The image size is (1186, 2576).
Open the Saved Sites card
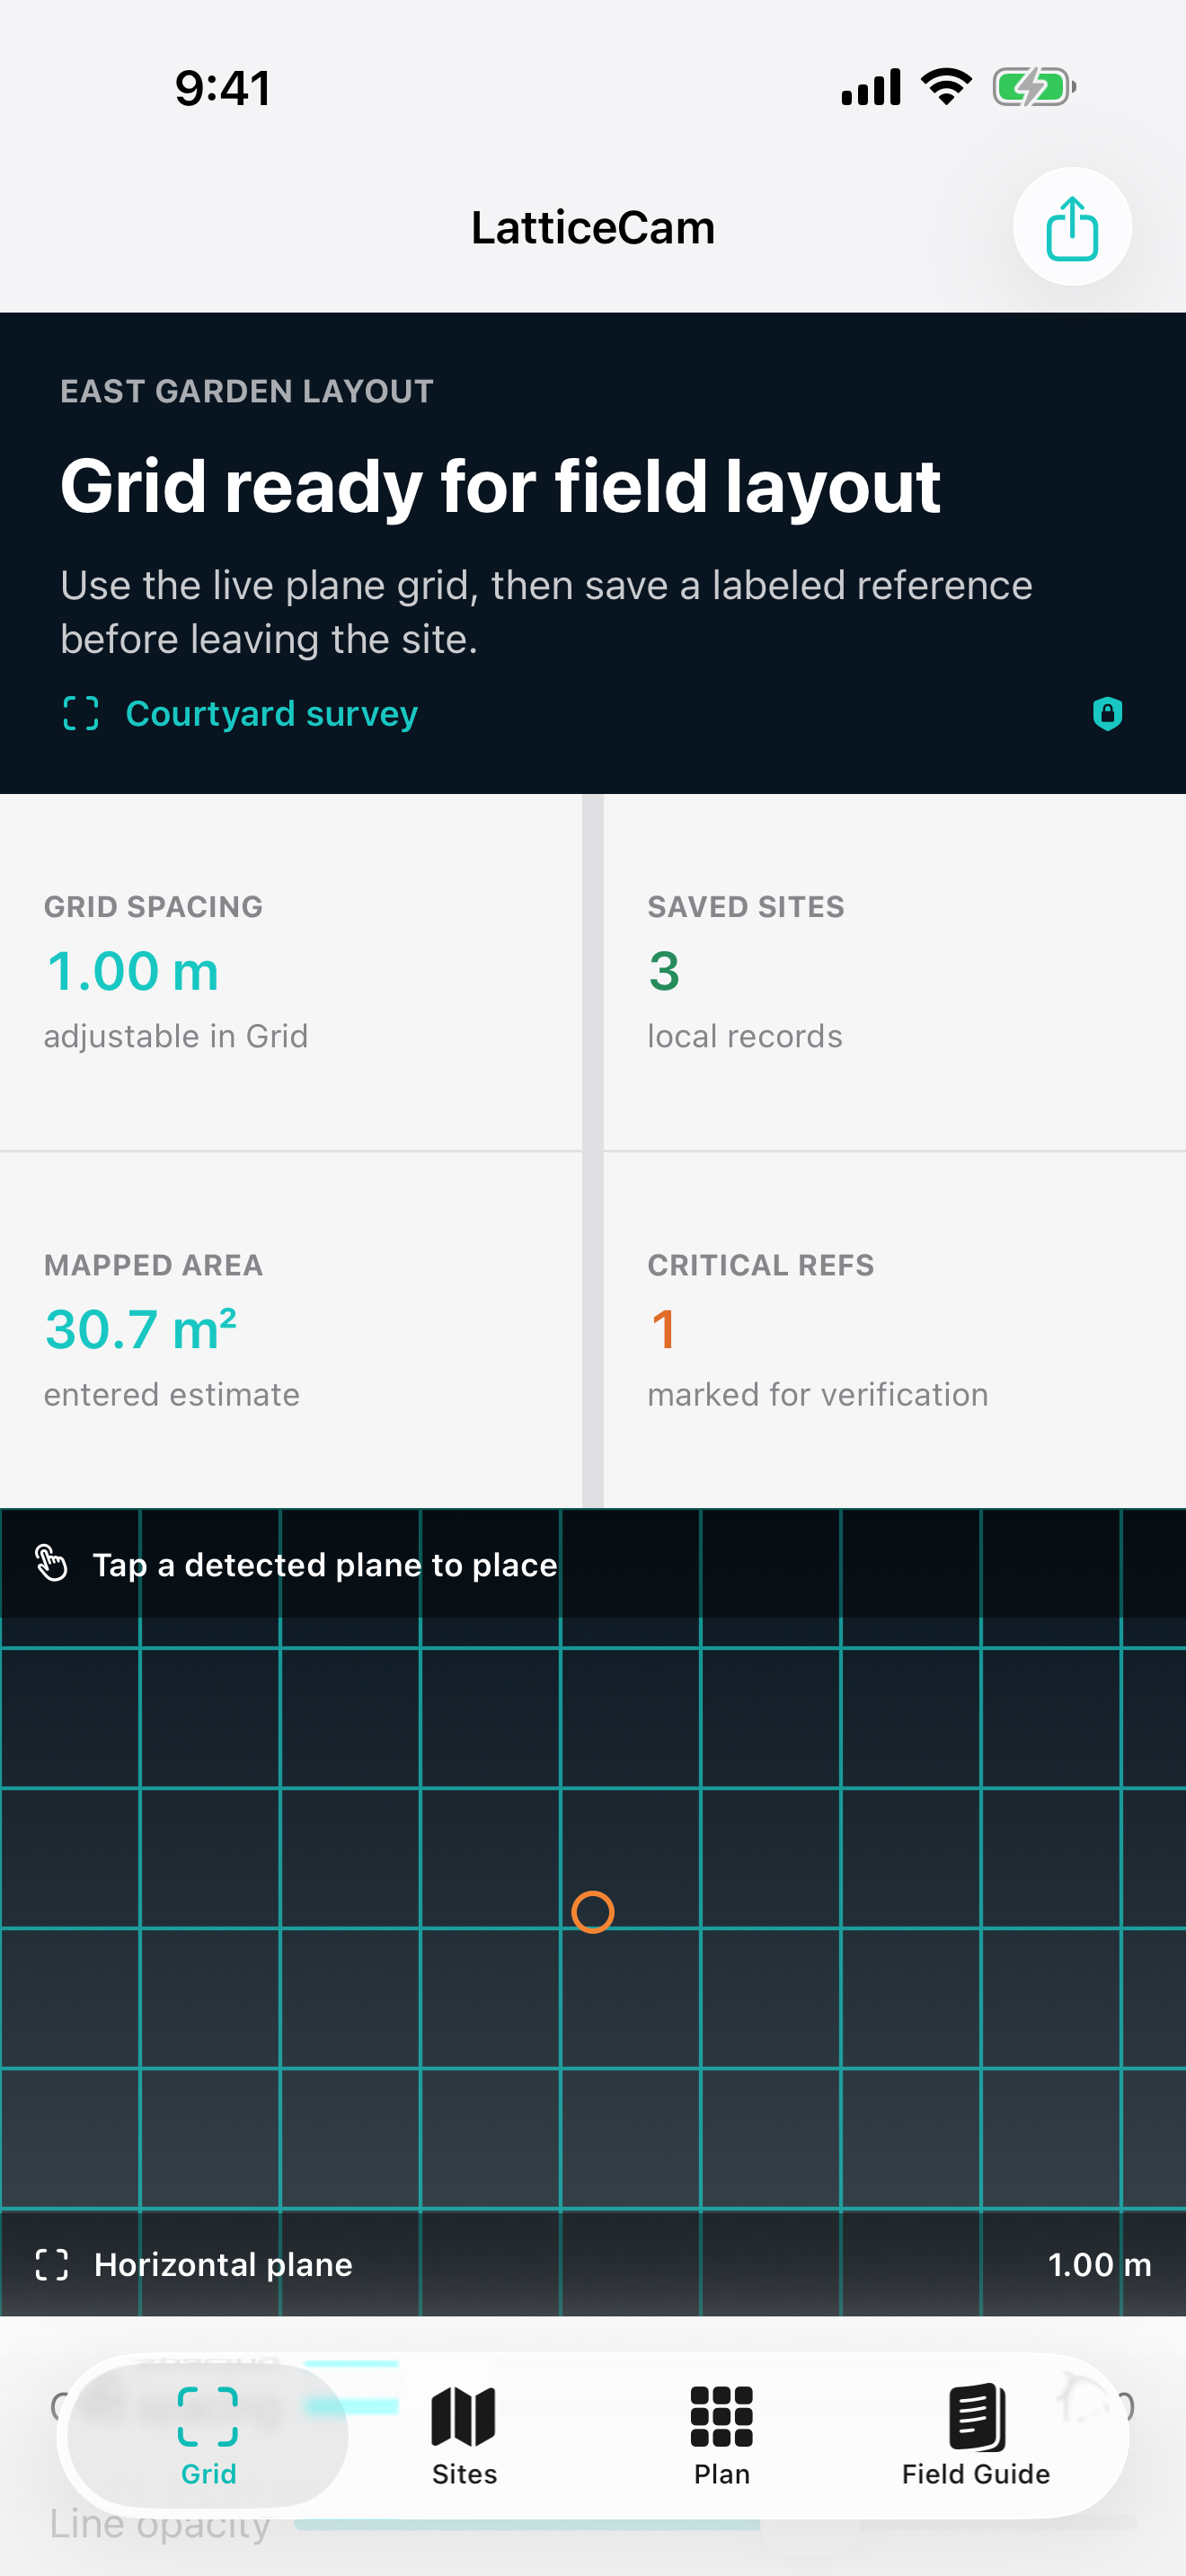click(x=895, y=972)
